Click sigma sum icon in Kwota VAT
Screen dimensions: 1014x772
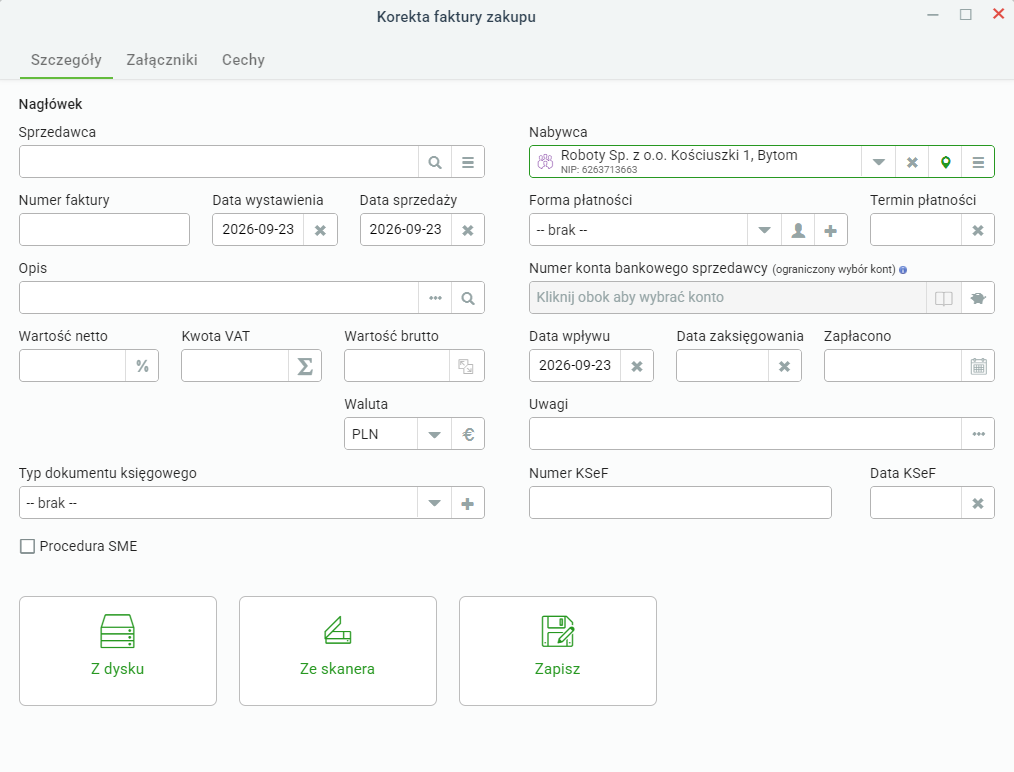[x=305, y=366]
